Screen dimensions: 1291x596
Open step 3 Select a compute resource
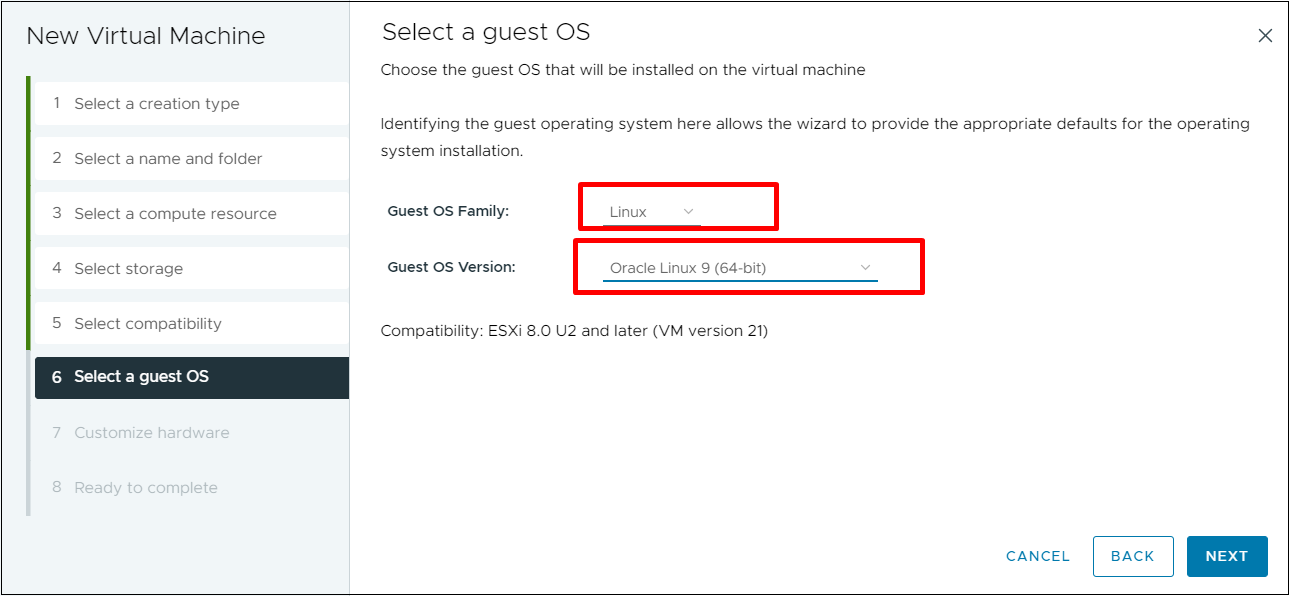(x=175, y=214)
